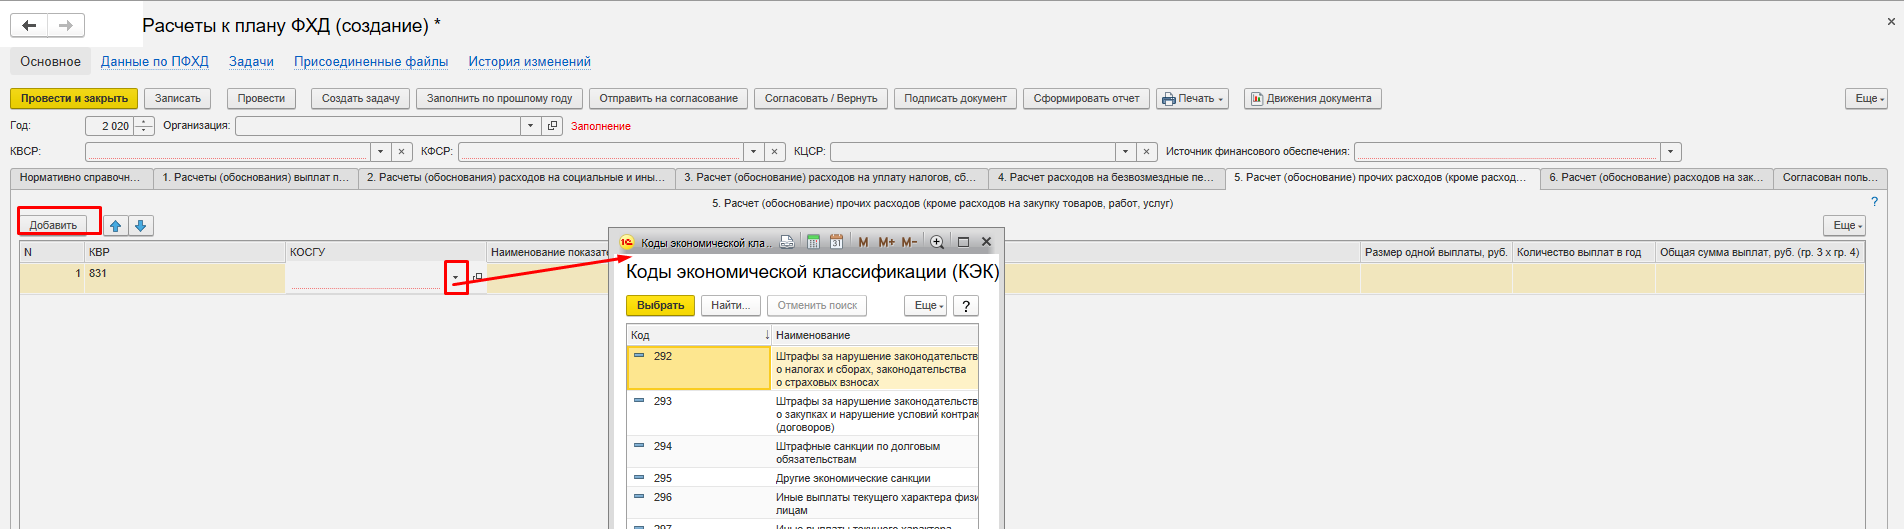The image size is (1904, 529).
Task: Select code 293 row
Action: tap(802, 413)
